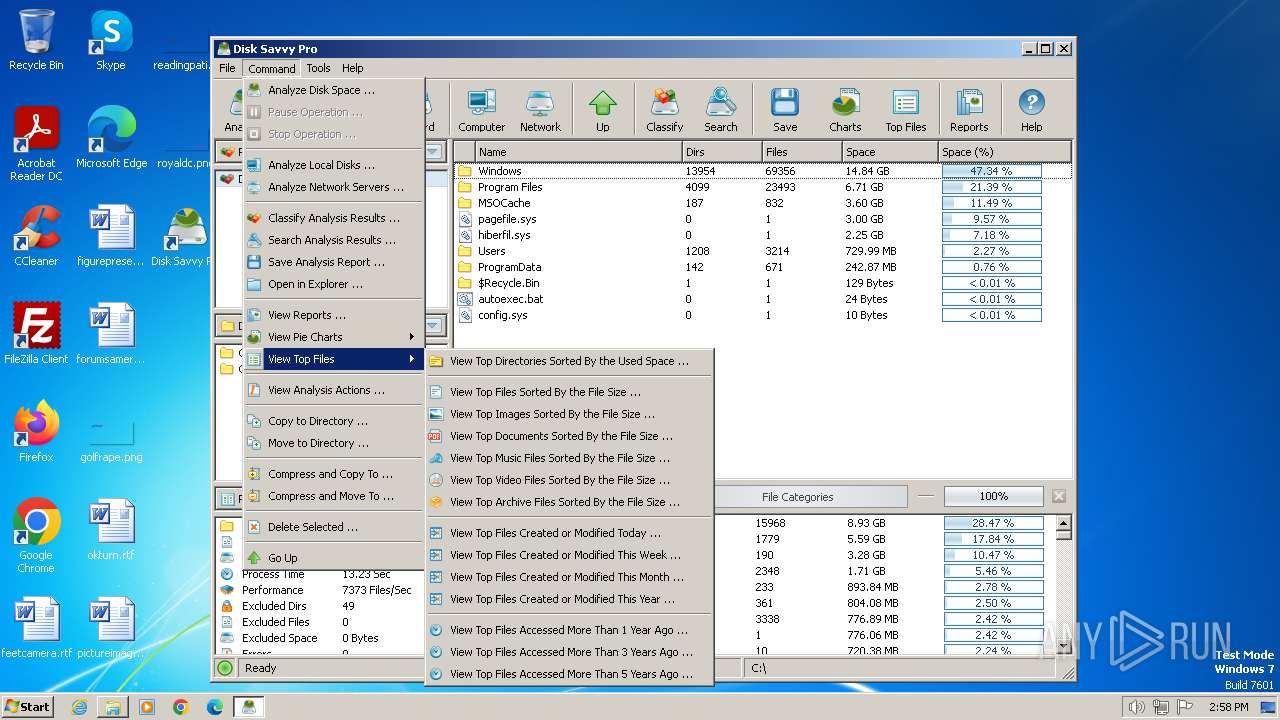Select View Top Images Sorted By File Size
Viewport: 1280px width, 720px height.
[569, 414]
